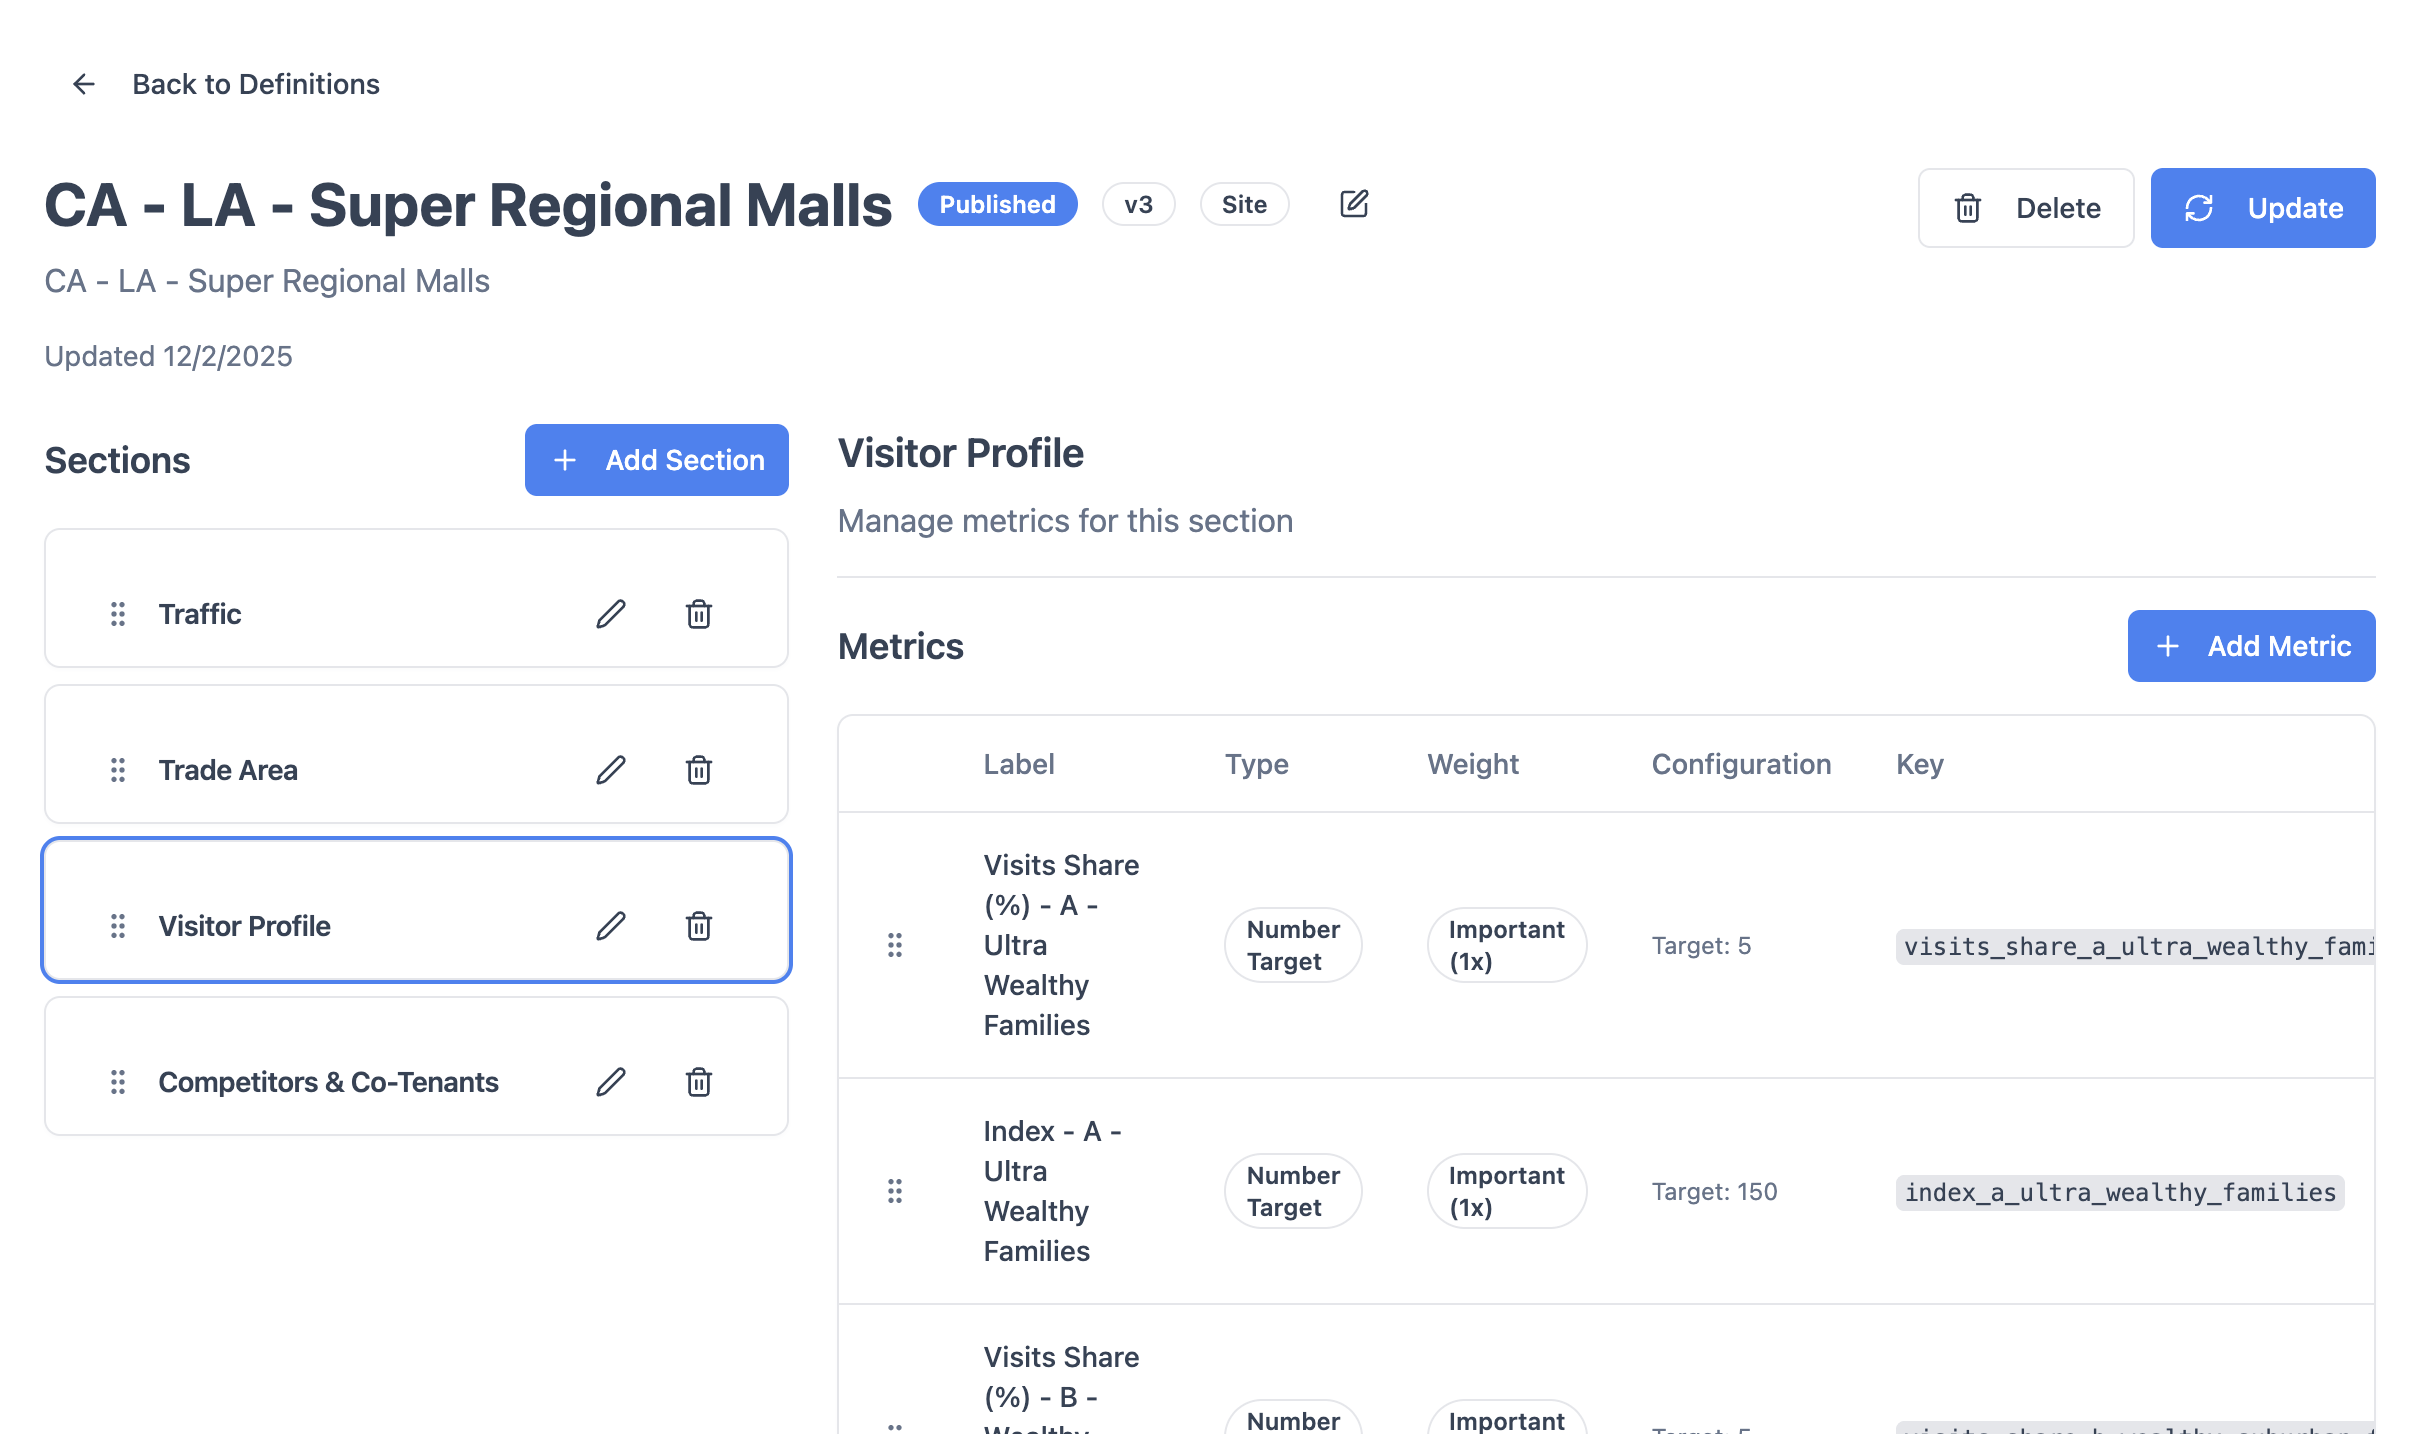Click the edit definition title icon
This screenshot has width=2412, height=1434.
1353,204
